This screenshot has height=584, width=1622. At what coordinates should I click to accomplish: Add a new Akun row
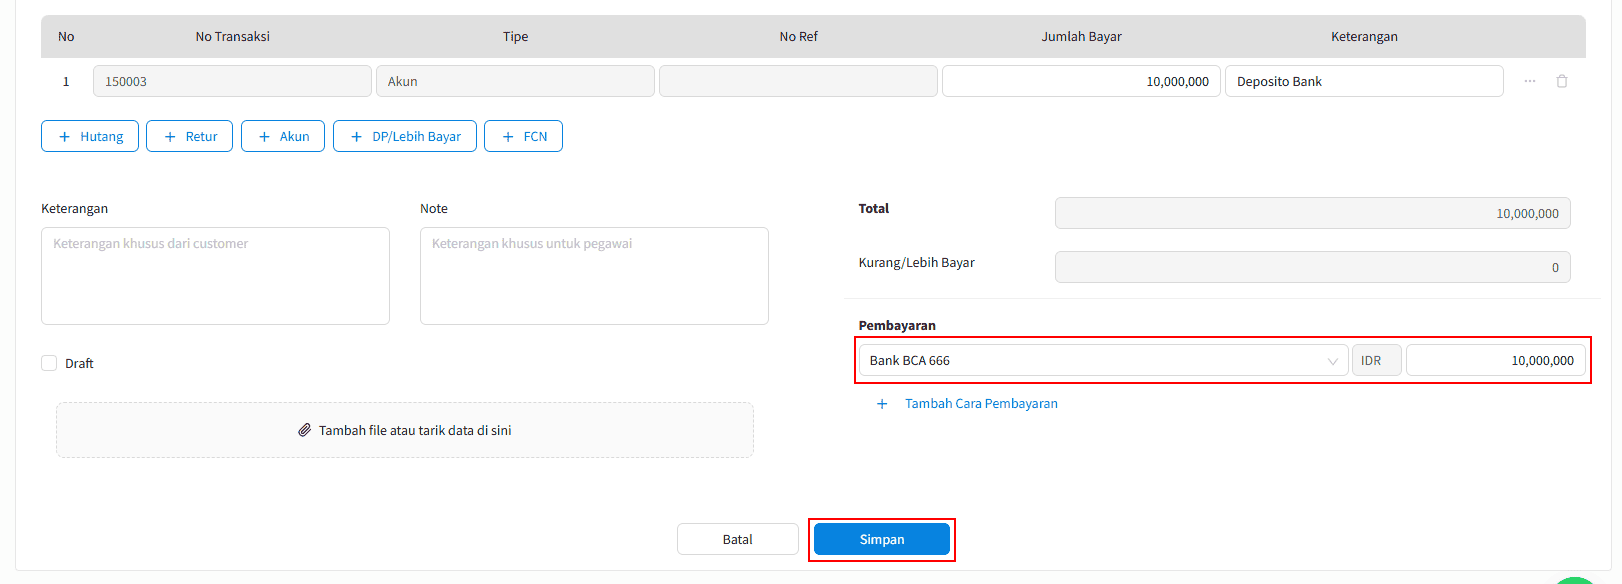pyautogui.click(x=283, y=136)
